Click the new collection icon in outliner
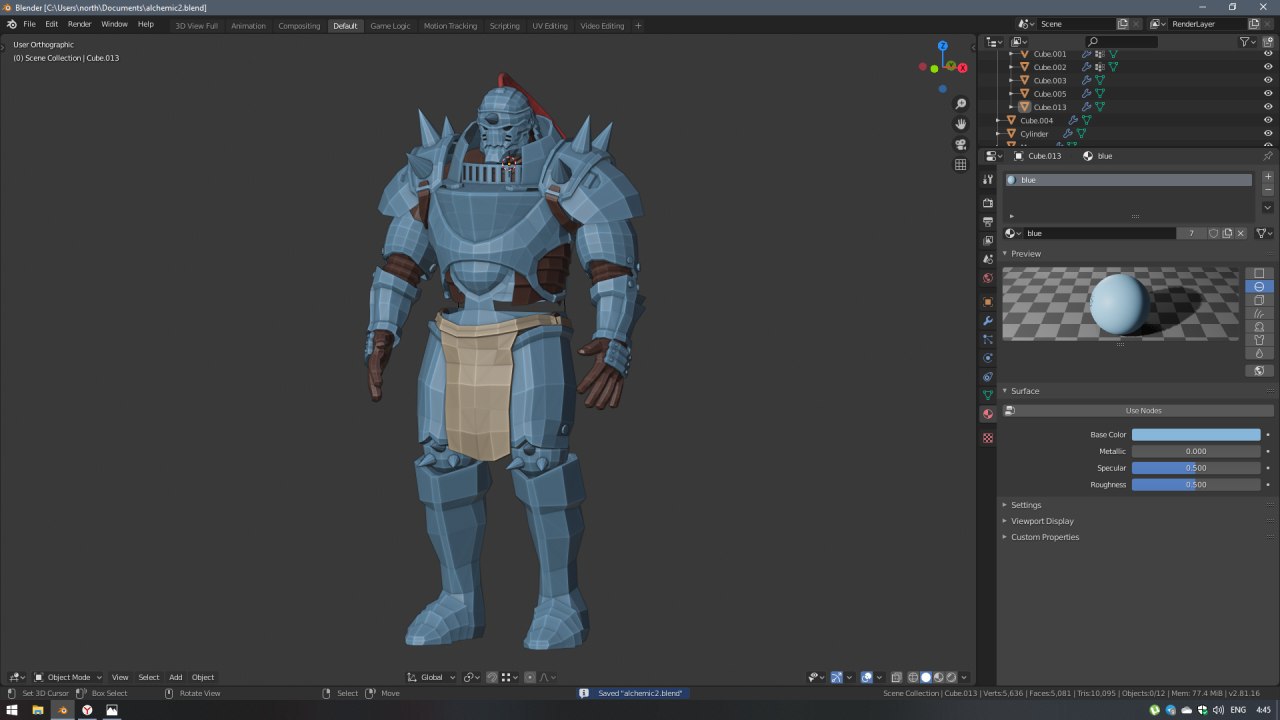 [1268, 42]
